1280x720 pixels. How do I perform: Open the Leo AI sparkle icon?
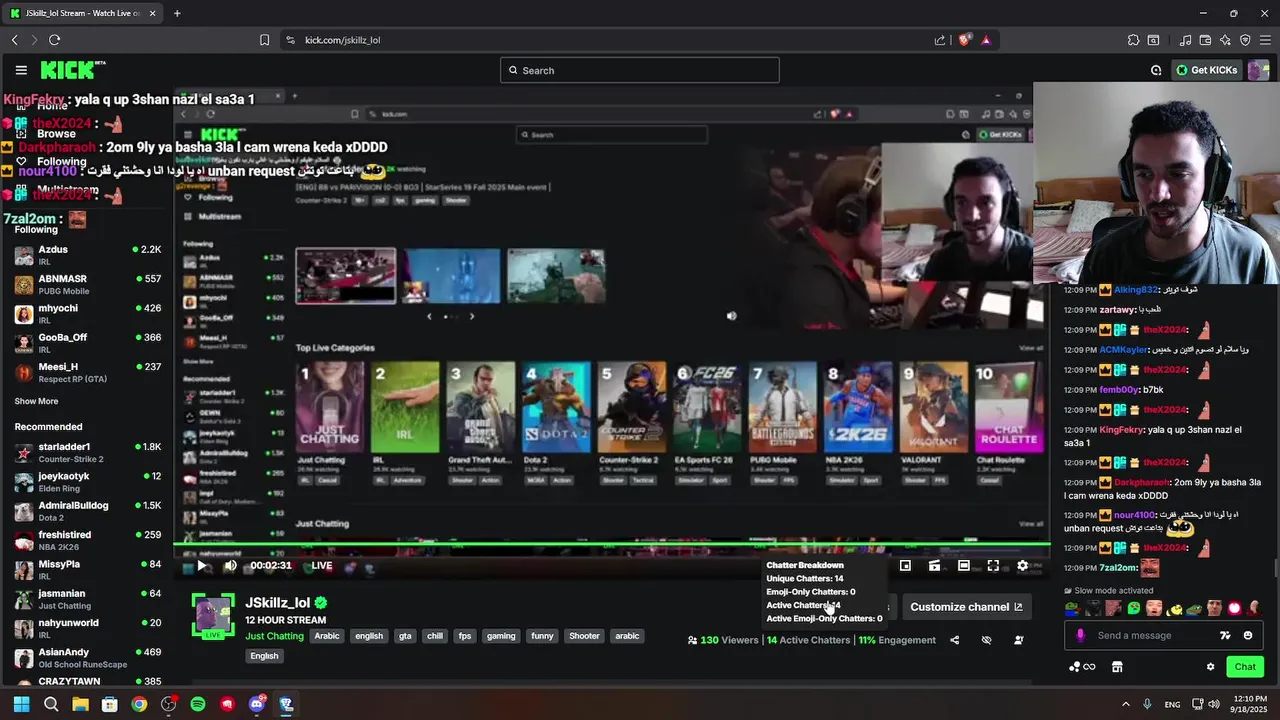[1225, 40]
